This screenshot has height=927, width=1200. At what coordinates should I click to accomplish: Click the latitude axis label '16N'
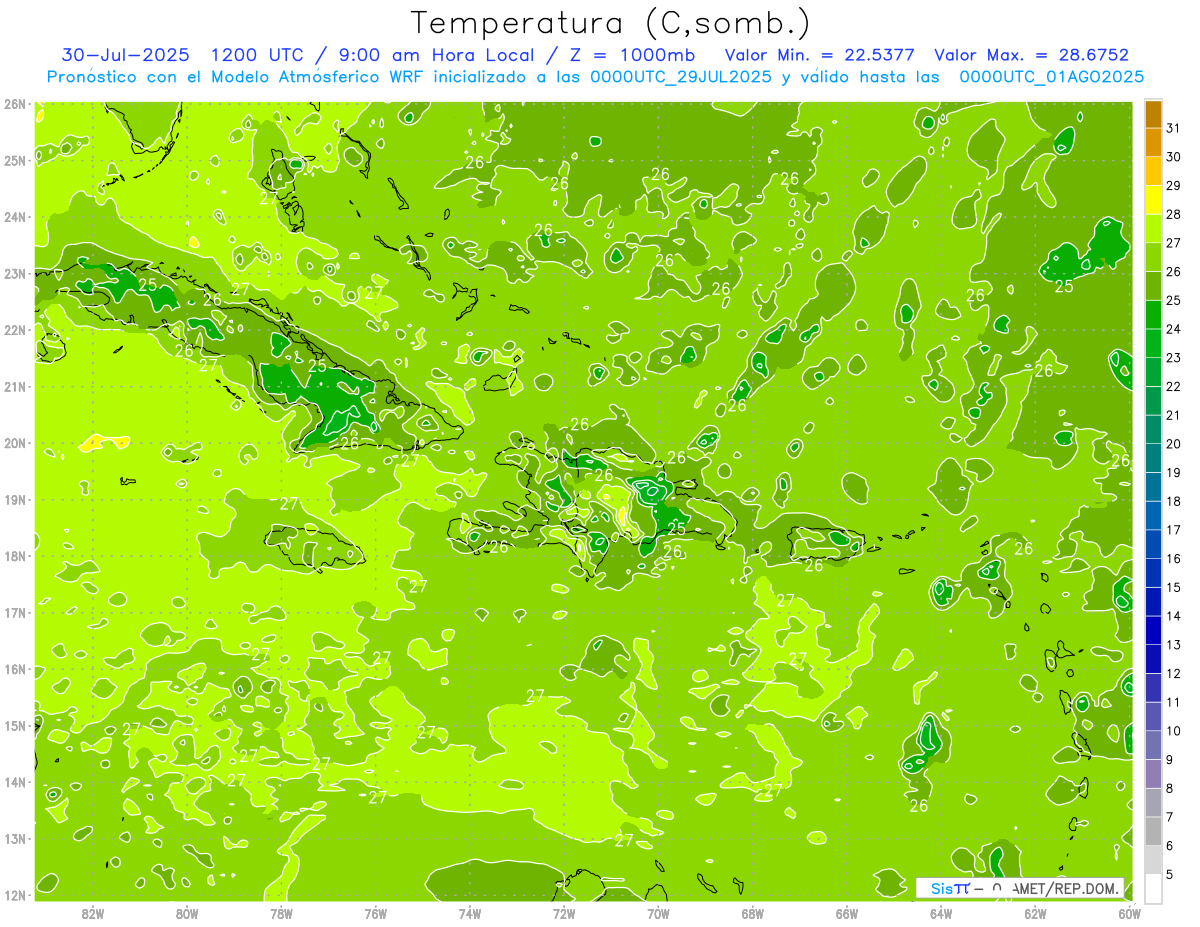click(15, 668)
